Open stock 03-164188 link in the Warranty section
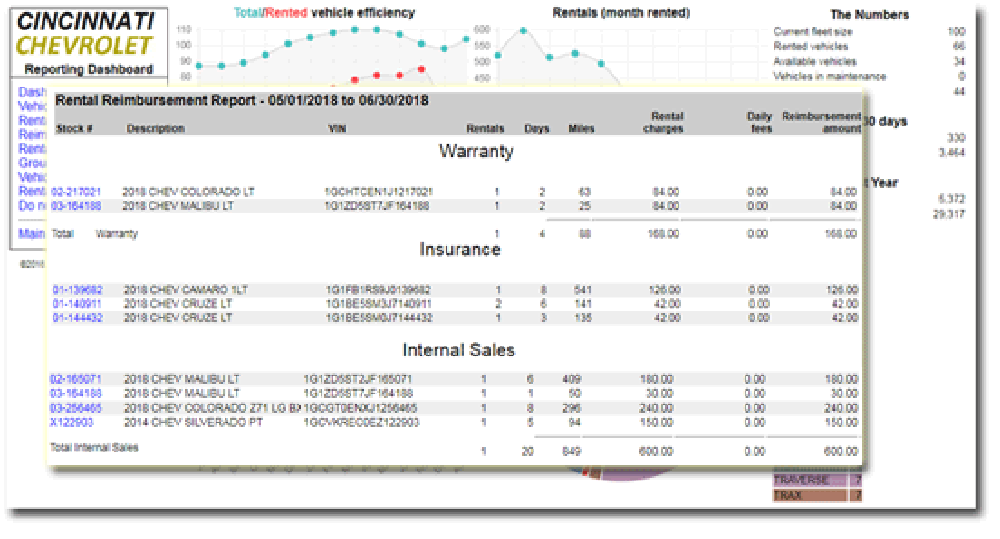This screenshot has width=1000, height=539. [x=76, y=206]
